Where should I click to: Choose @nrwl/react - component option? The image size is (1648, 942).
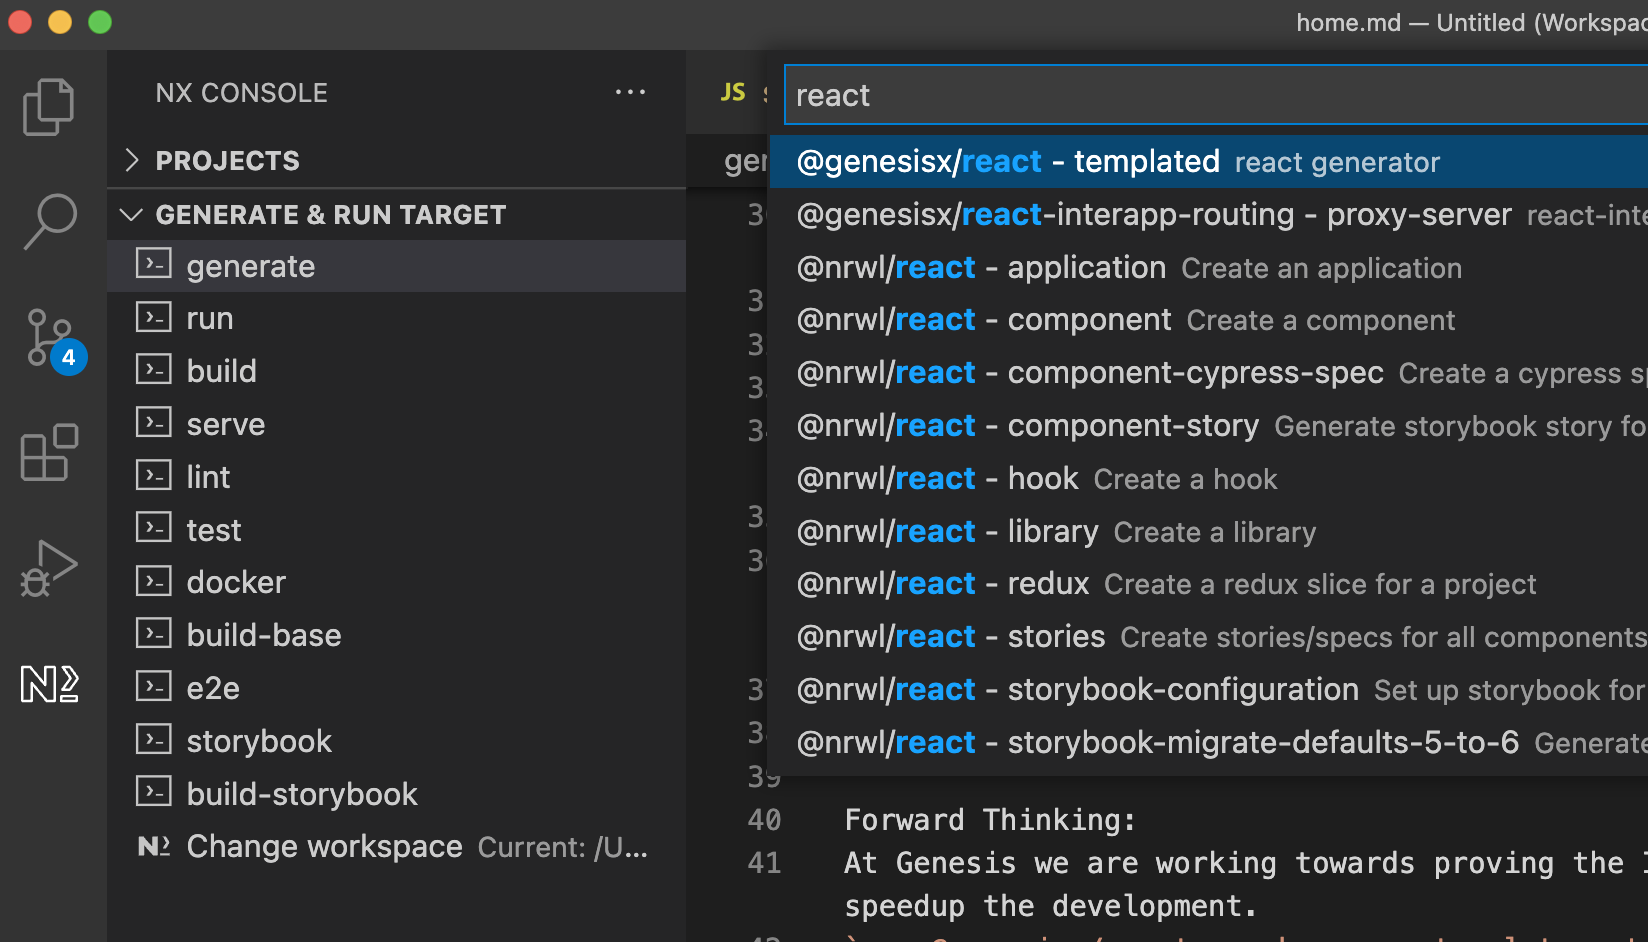click(x=1208, y=320)
